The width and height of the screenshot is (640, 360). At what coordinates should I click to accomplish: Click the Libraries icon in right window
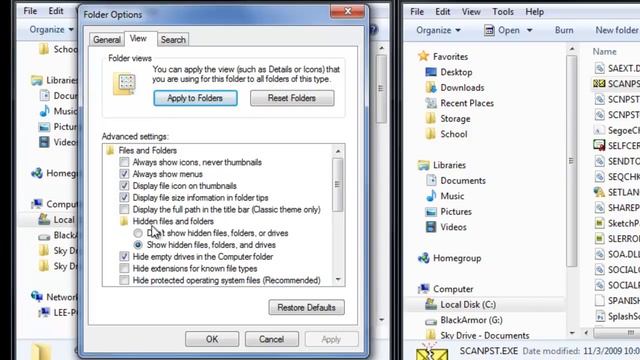[424, 165]
